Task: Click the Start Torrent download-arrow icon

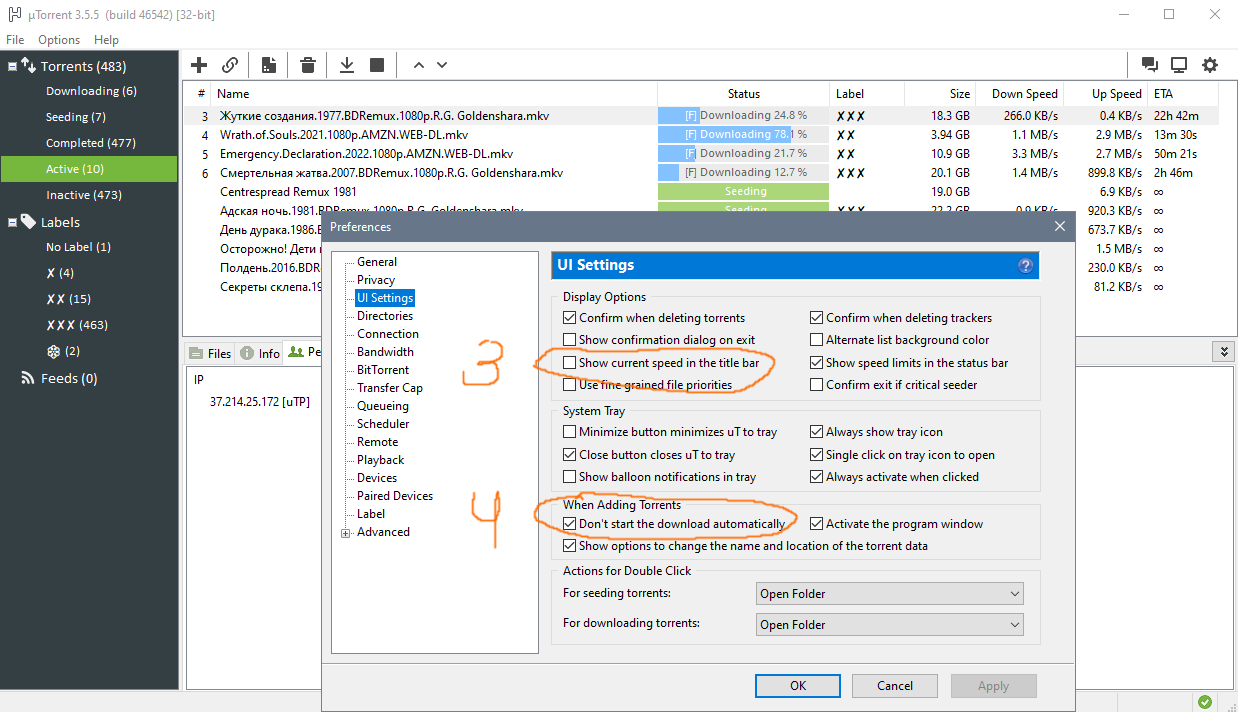Action: [347, 65]
